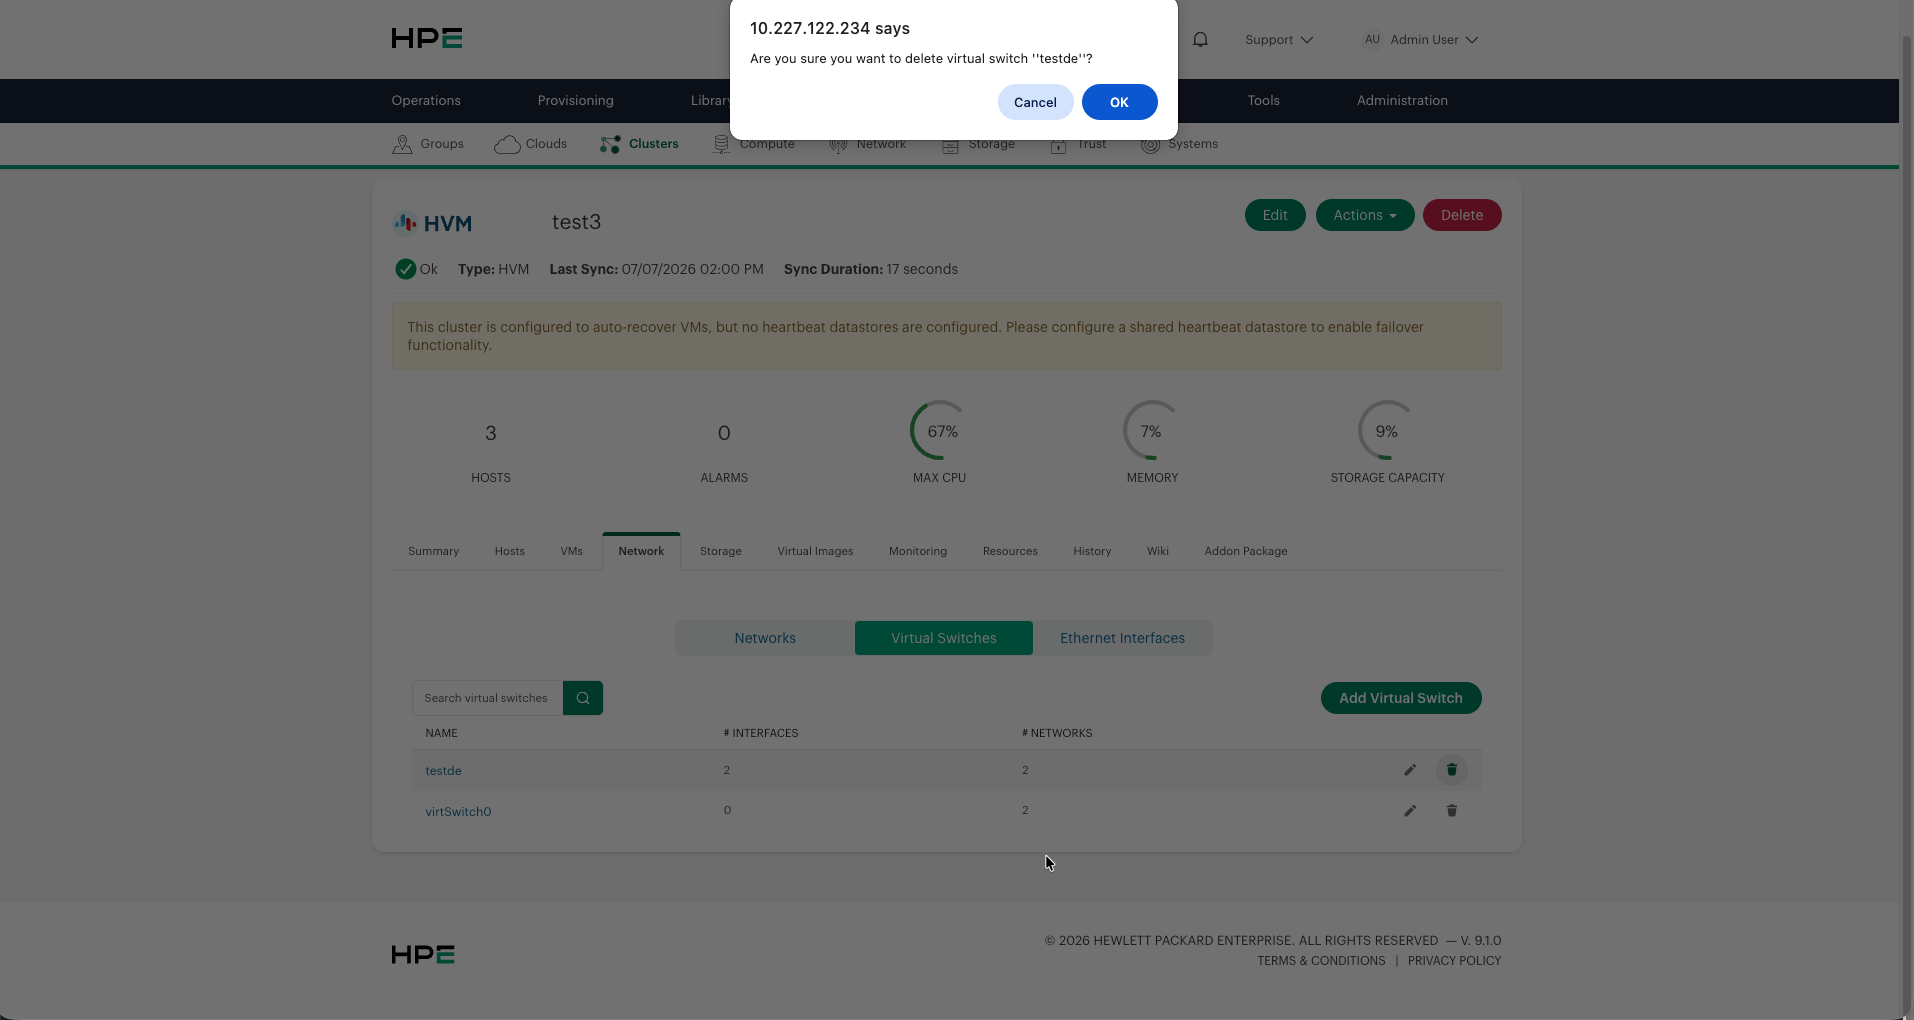The width and height of the screenshot is (1914, 1020).
Task: Confirm deletion with the OK button
Action: 1119,102
